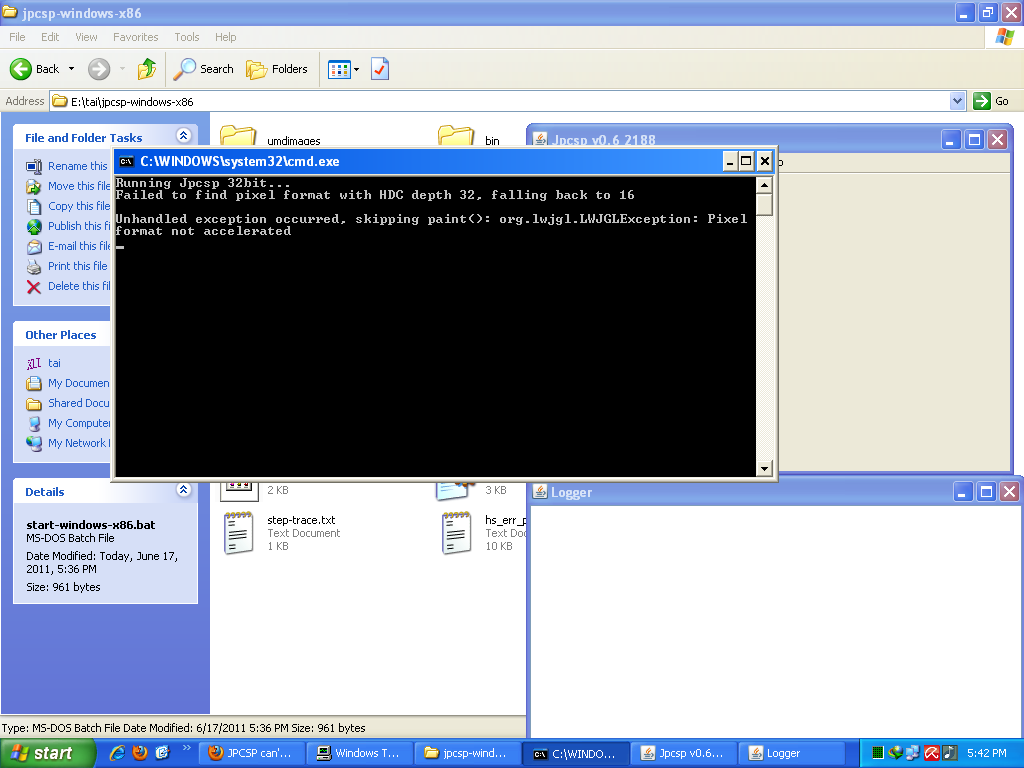
Task: Select the umdimages folder
Action: [x=270, y=136]
